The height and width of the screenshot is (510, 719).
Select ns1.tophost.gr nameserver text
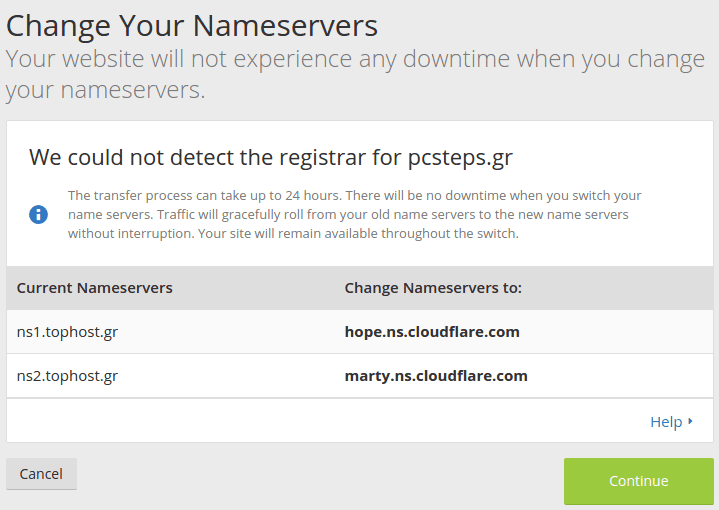(67, 332)
